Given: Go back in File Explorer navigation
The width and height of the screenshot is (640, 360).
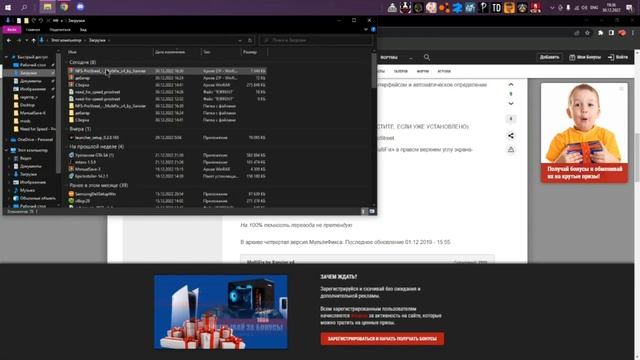Looking at the screenshot, I should (9, 40).
